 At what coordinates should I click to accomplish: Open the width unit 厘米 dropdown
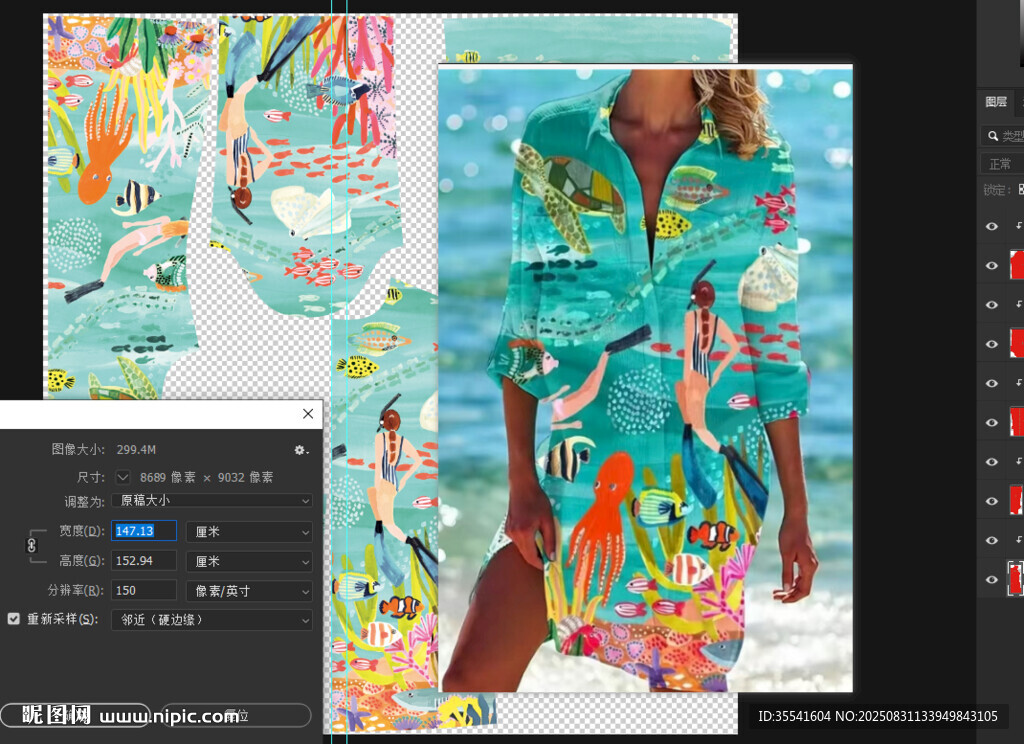(x=249, y=531)
